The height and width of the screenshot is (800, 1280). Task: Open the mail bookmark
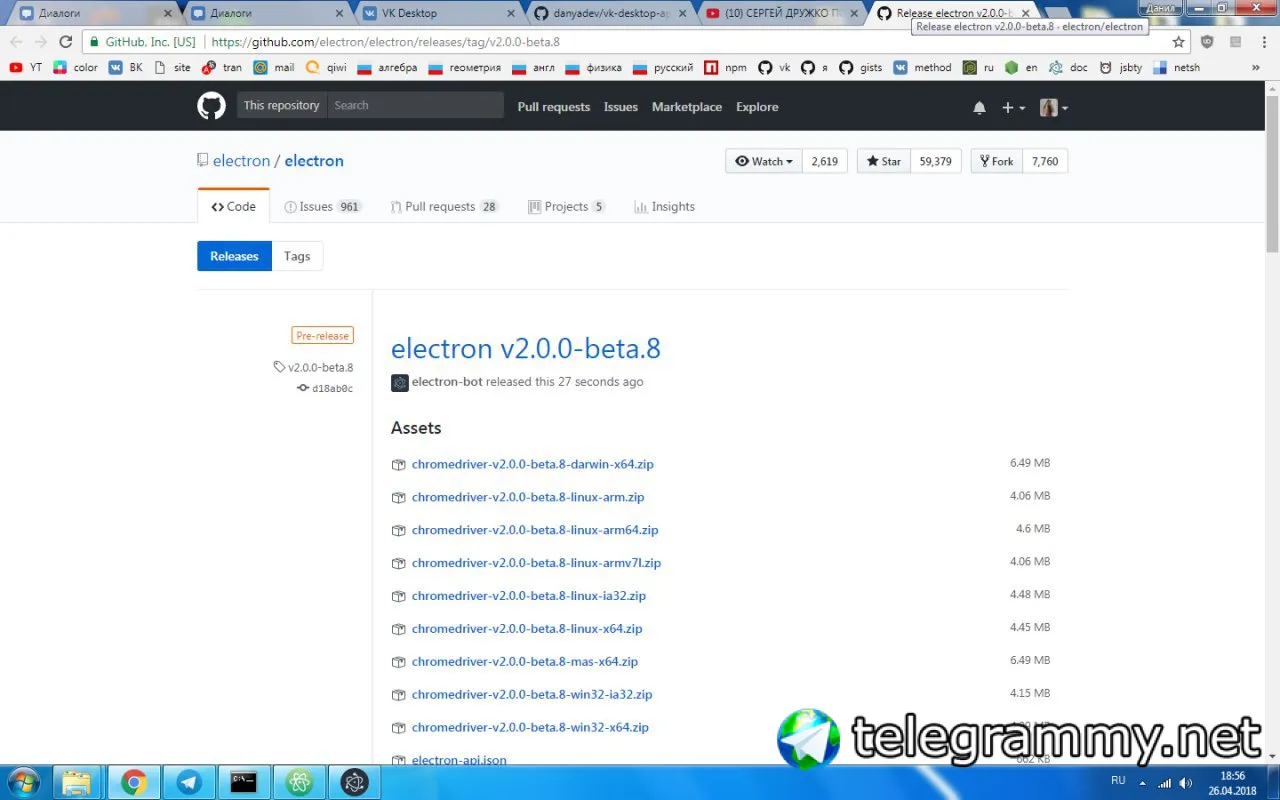tap(275, 68)
